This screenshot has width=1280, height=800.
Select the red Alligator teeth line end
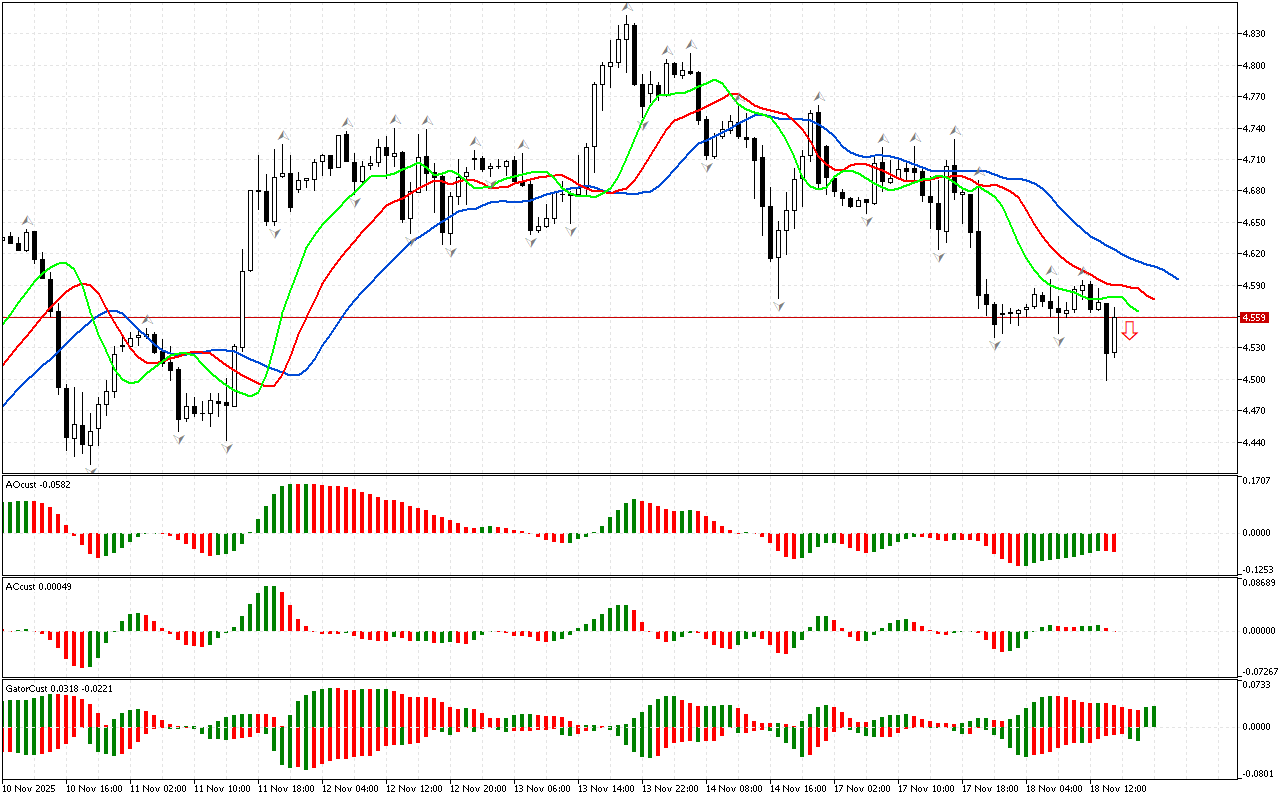coord(1152,298)
